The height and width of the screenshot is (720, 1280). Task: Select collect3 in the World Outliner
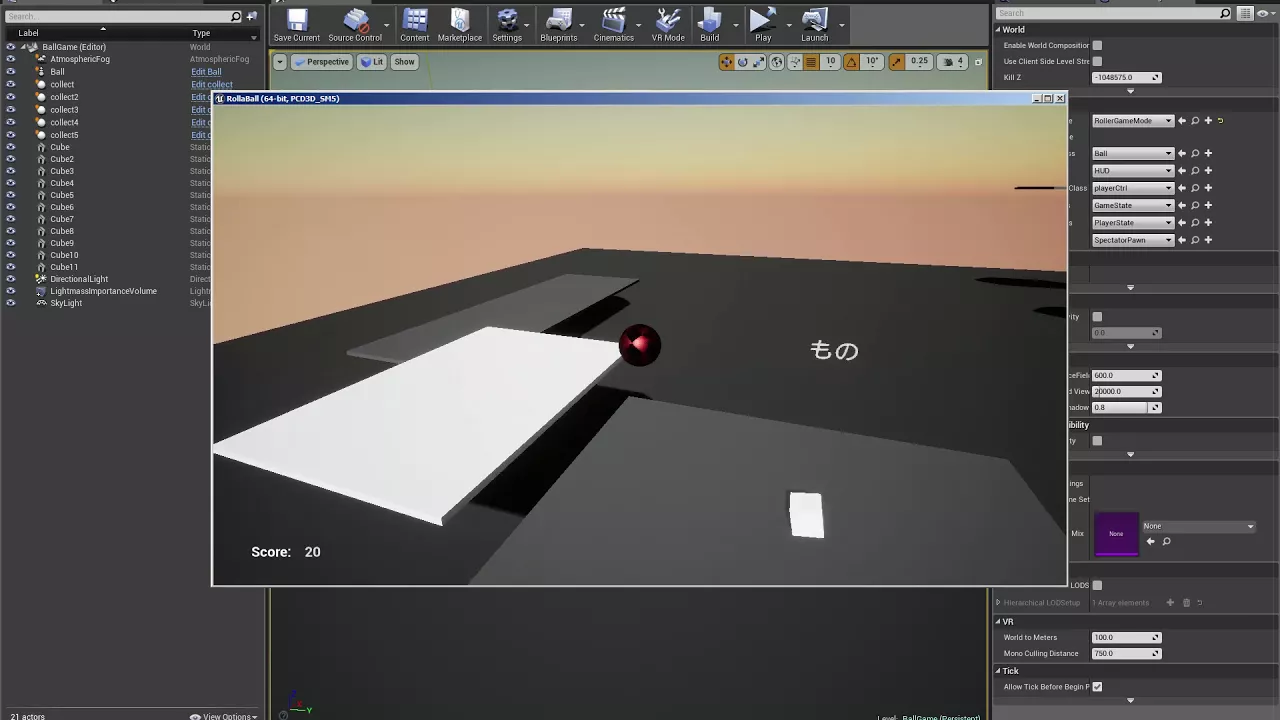point(64,110)
